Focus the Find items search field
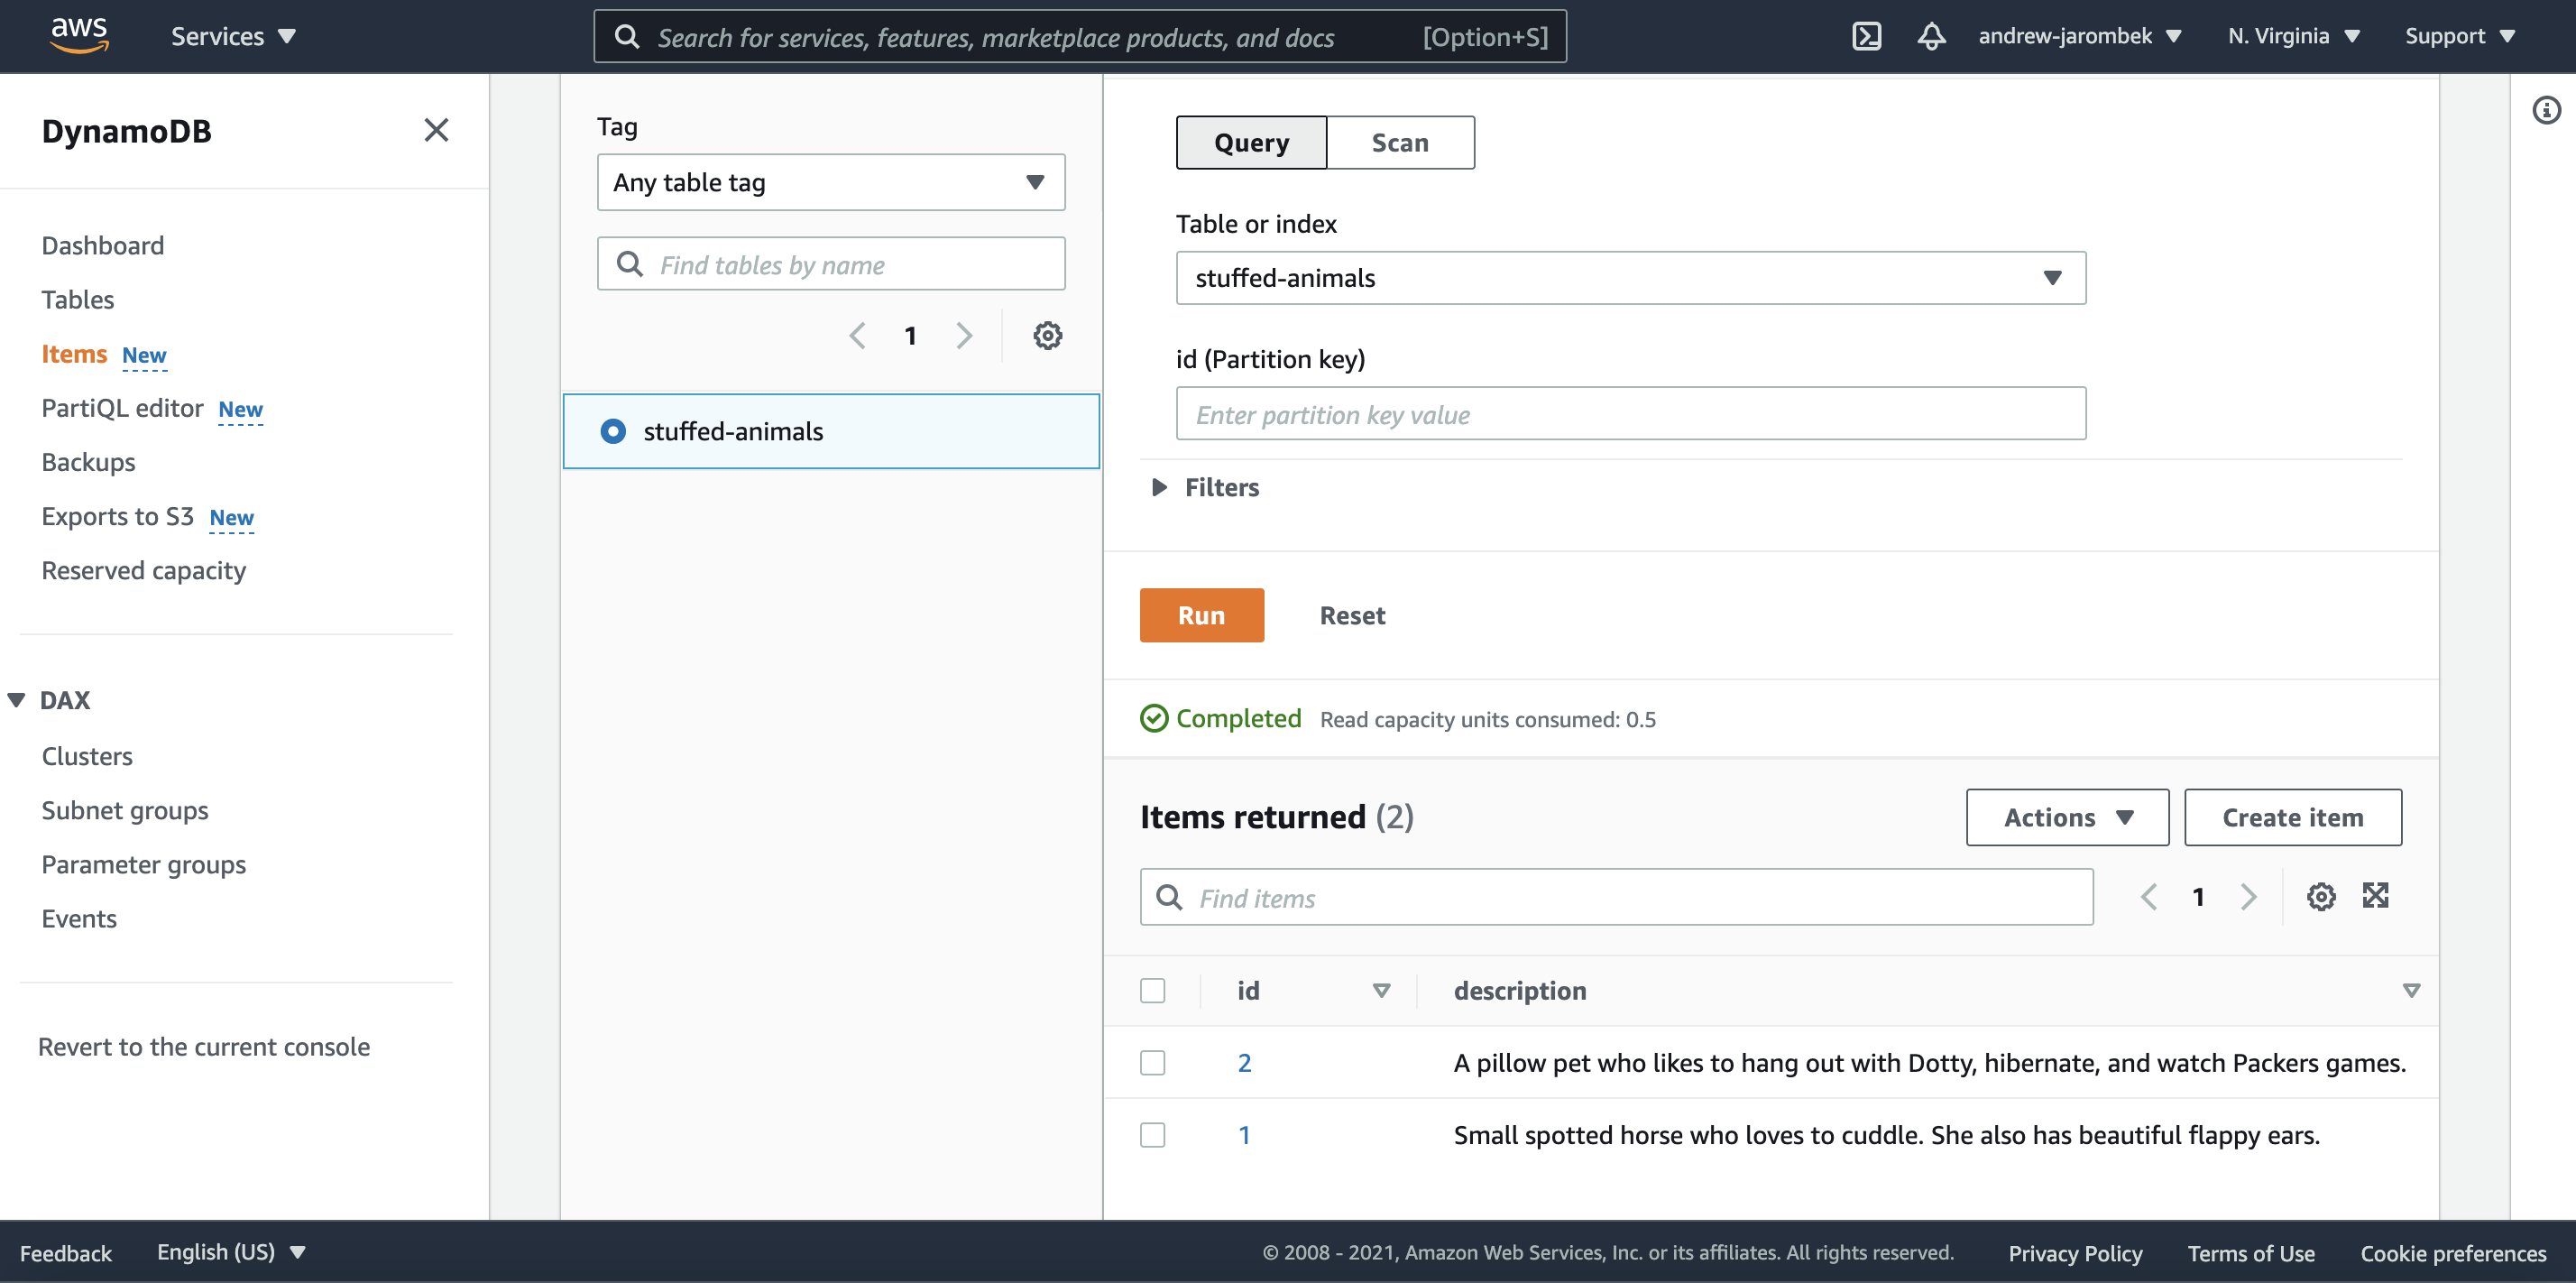This screenshot has height=1283, width=2576. (1616, 897)
